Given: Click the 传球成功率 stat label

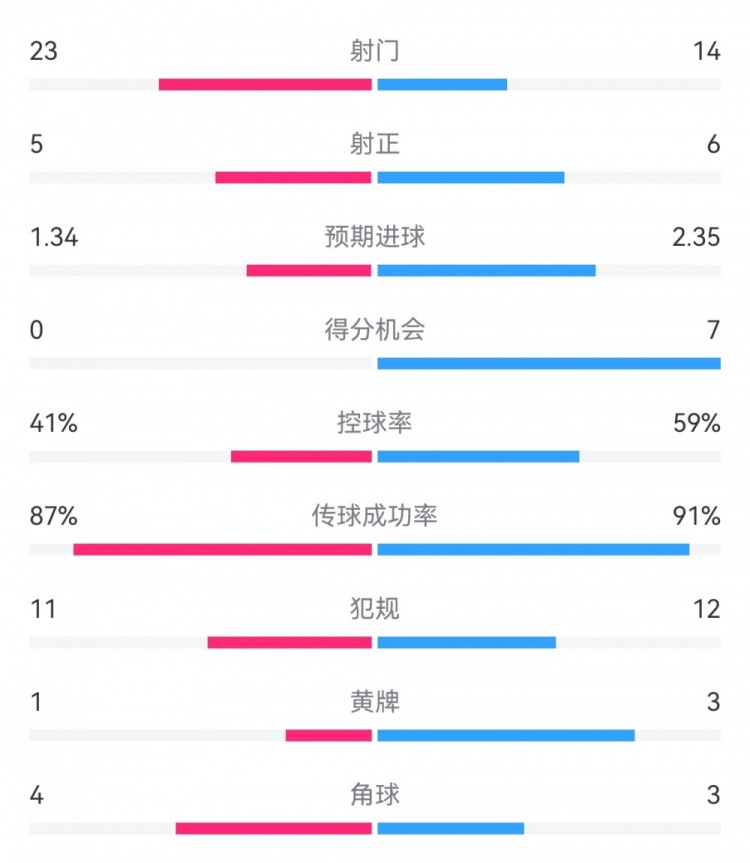Looking at the screenshot, I should (x=375, y=516).
